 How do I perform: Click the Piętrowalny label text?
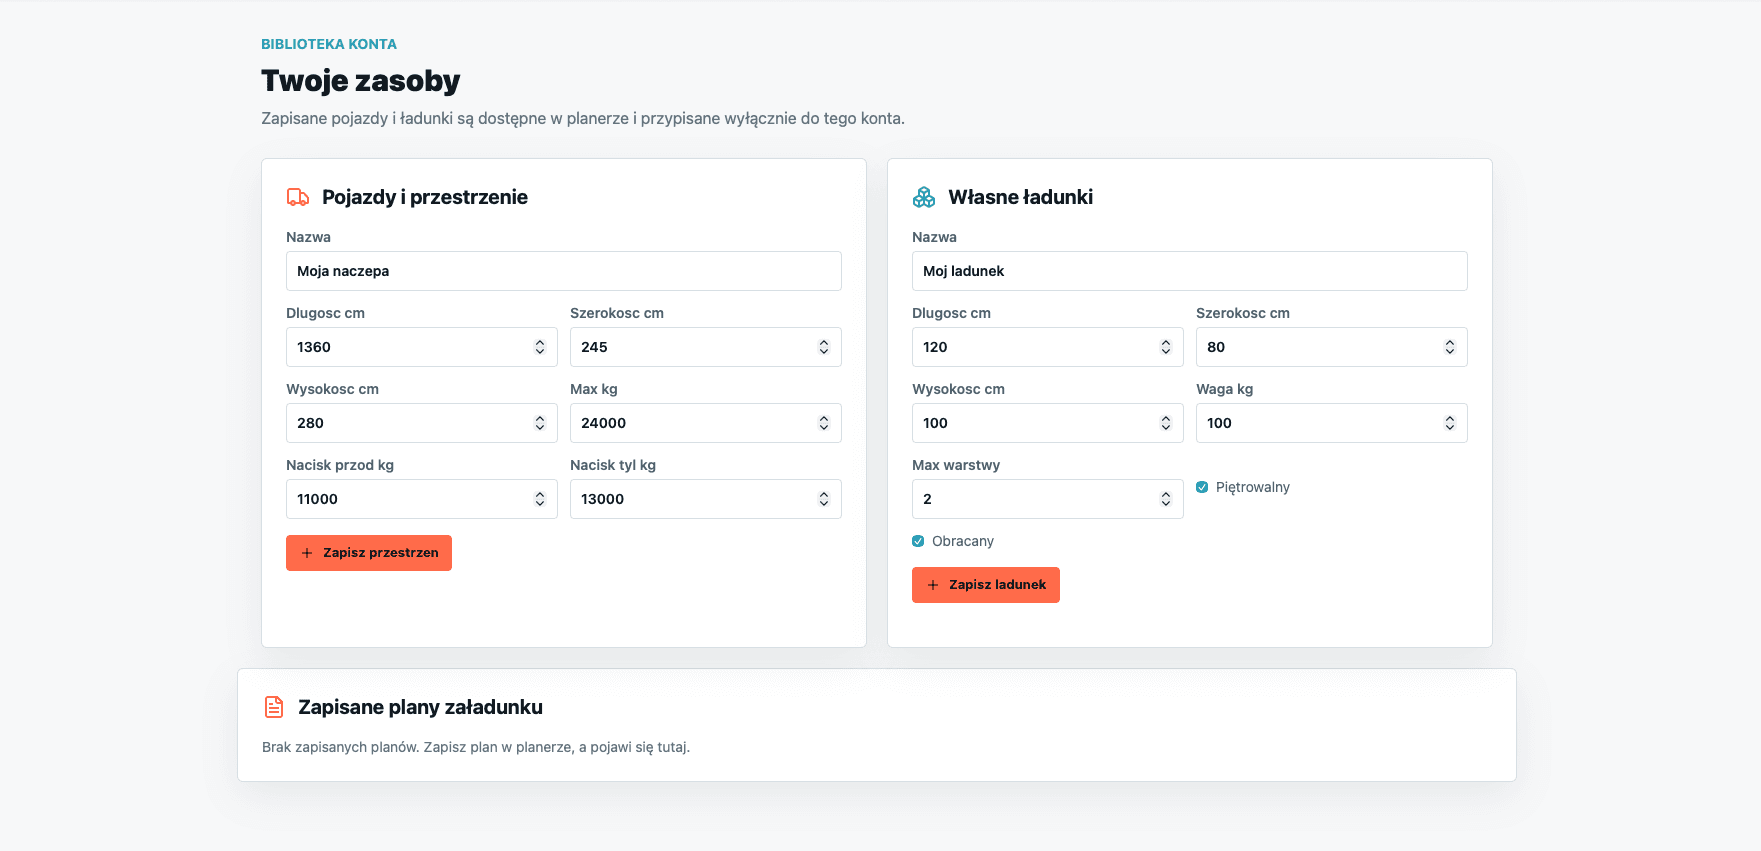point(1253,487)
